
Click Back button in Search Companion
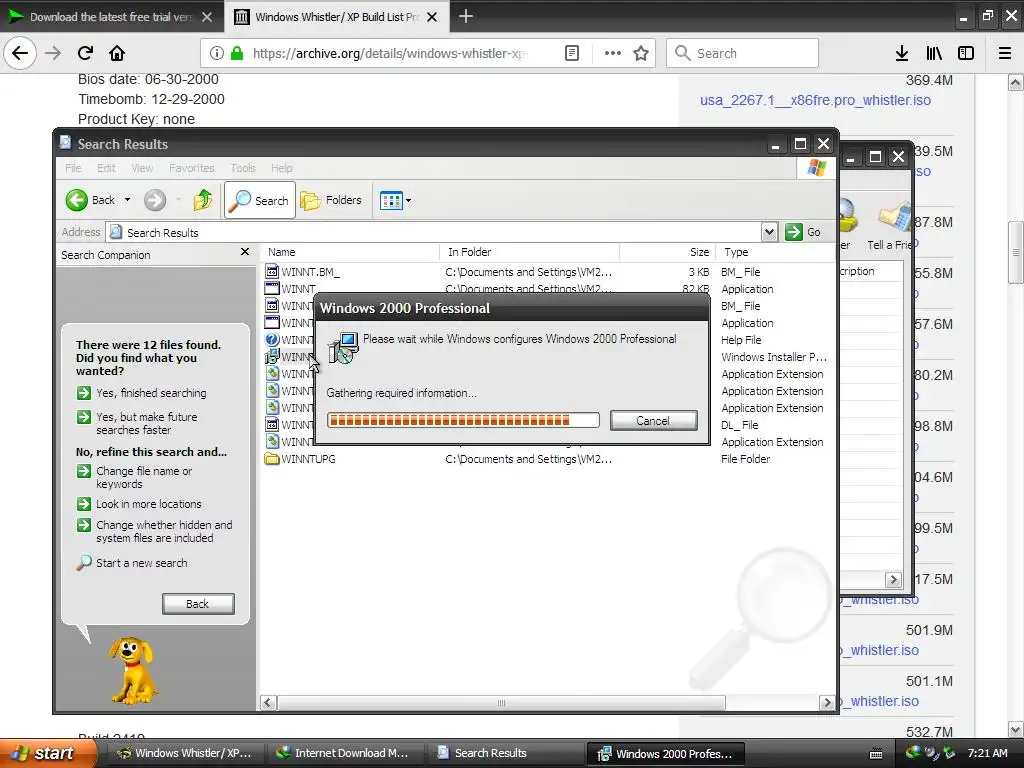coord(198,603)
